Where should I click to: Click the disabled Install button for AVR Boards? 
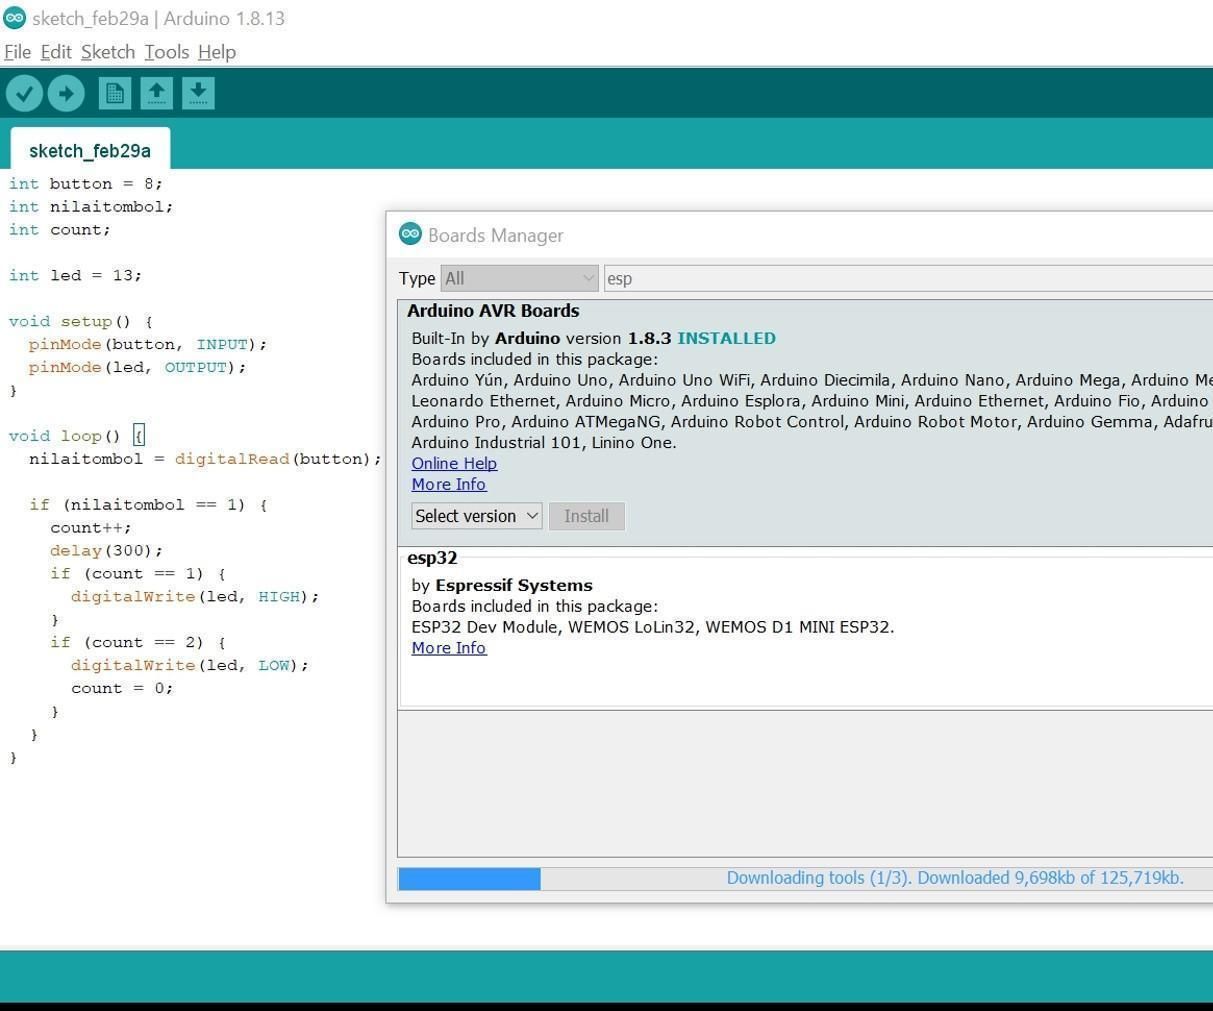tap(586, 516)
